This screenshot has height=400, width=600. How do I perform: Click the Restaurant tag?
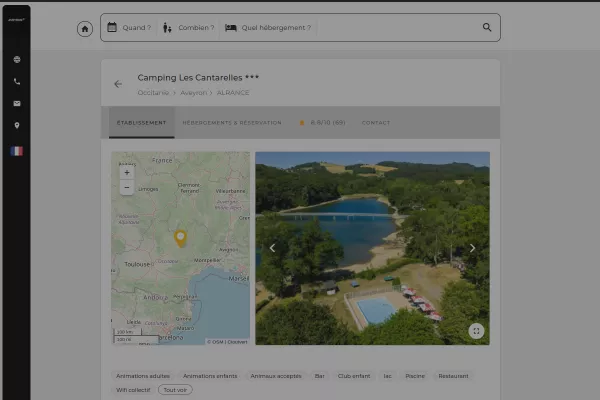[x=453, y=376]
